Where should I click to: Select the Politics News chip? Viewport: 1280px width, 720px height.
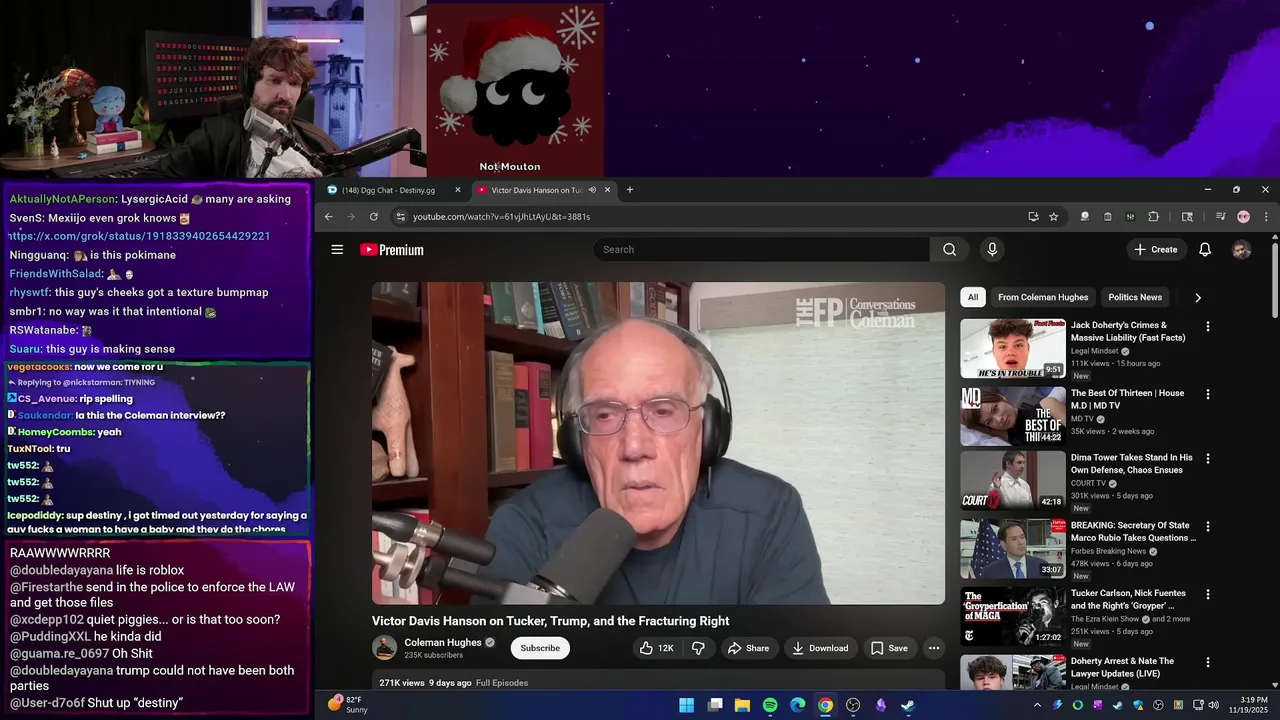1135,297
